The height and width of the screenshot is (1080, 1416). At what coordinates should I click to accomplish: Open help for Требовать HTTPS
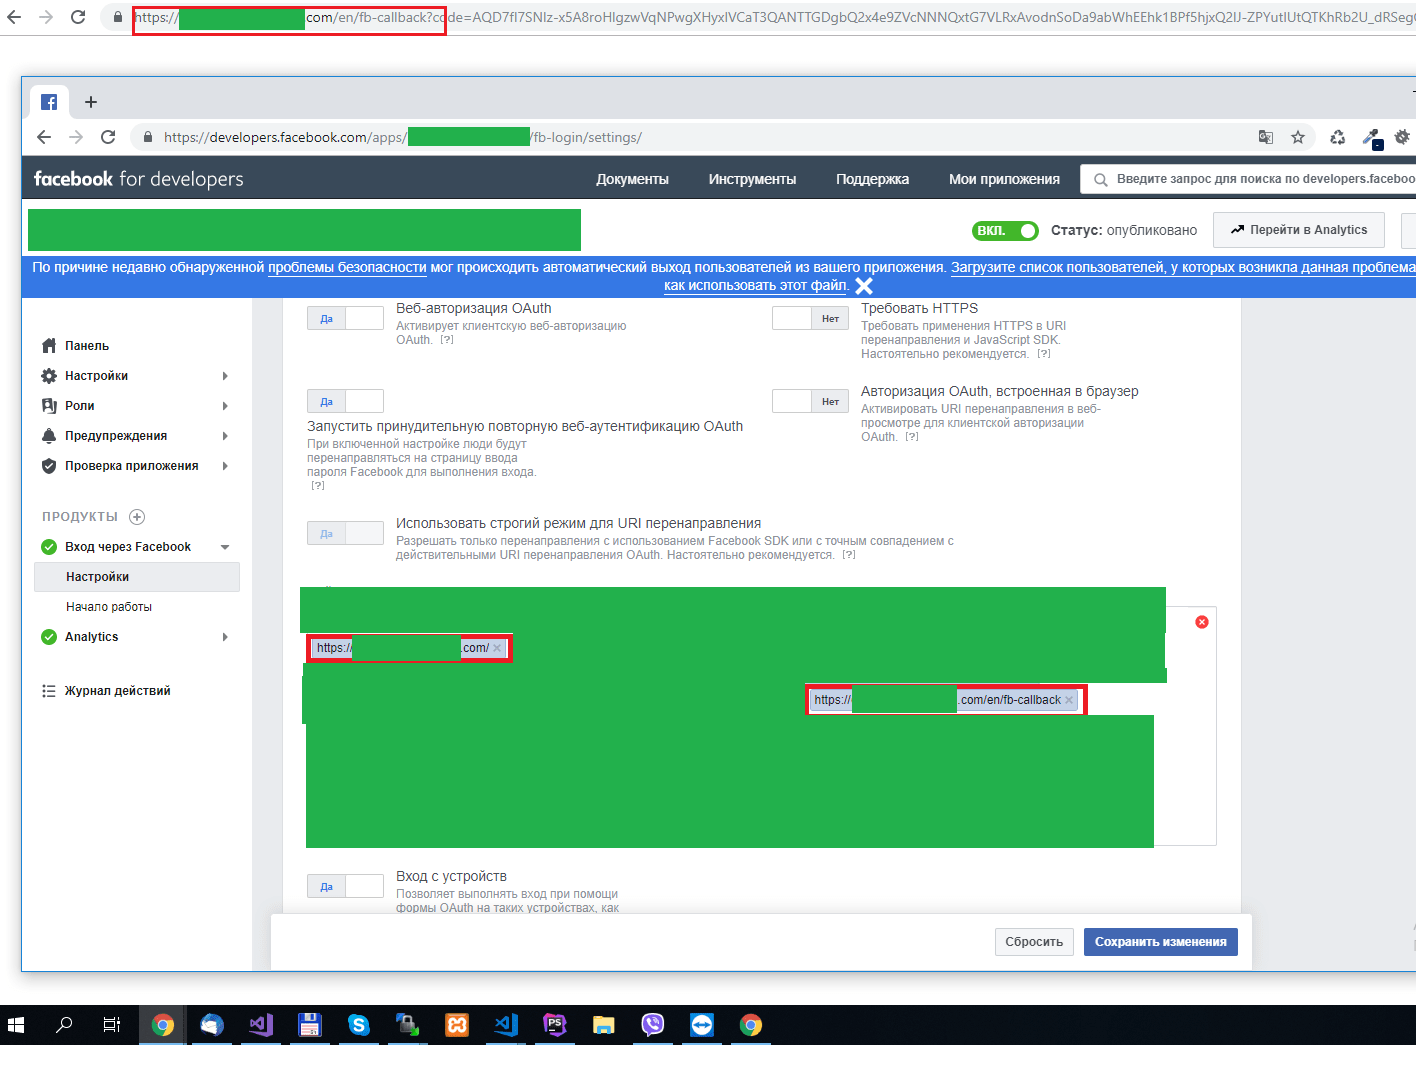[1044, 354]
